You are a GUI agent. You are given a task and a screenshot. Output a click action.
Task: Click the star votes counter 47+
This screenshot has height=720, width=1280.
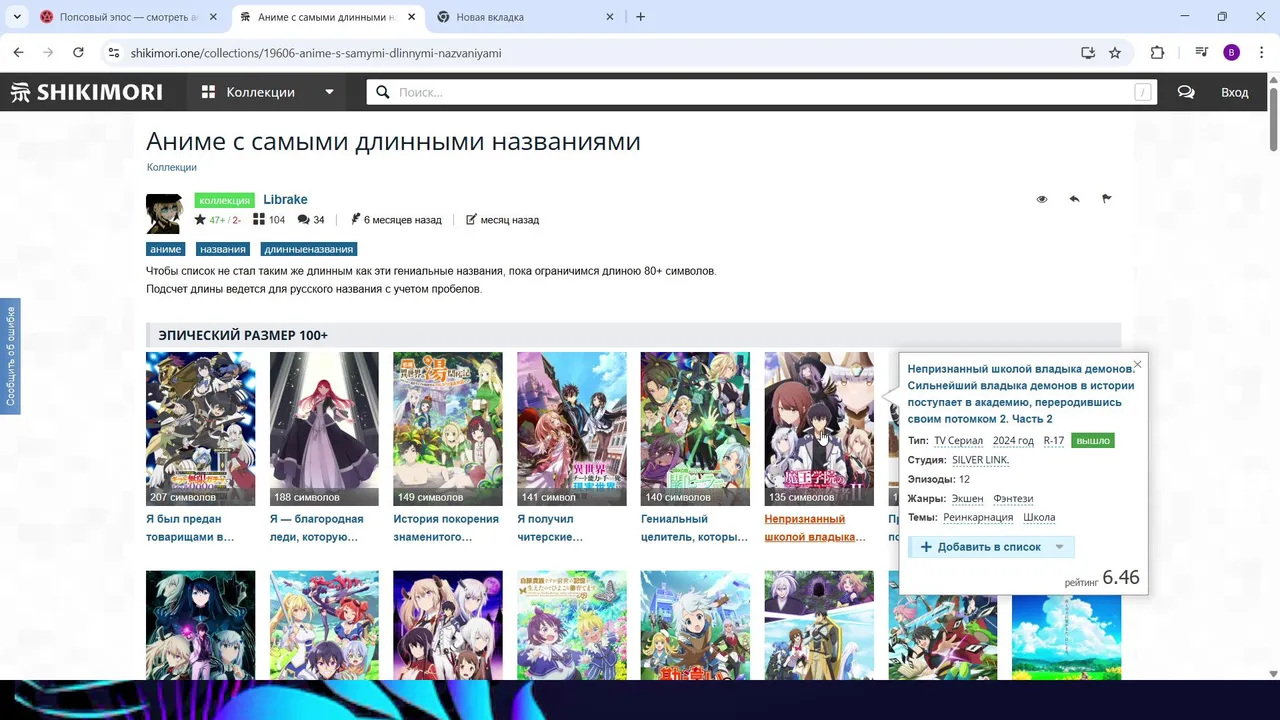click(217, 220)
